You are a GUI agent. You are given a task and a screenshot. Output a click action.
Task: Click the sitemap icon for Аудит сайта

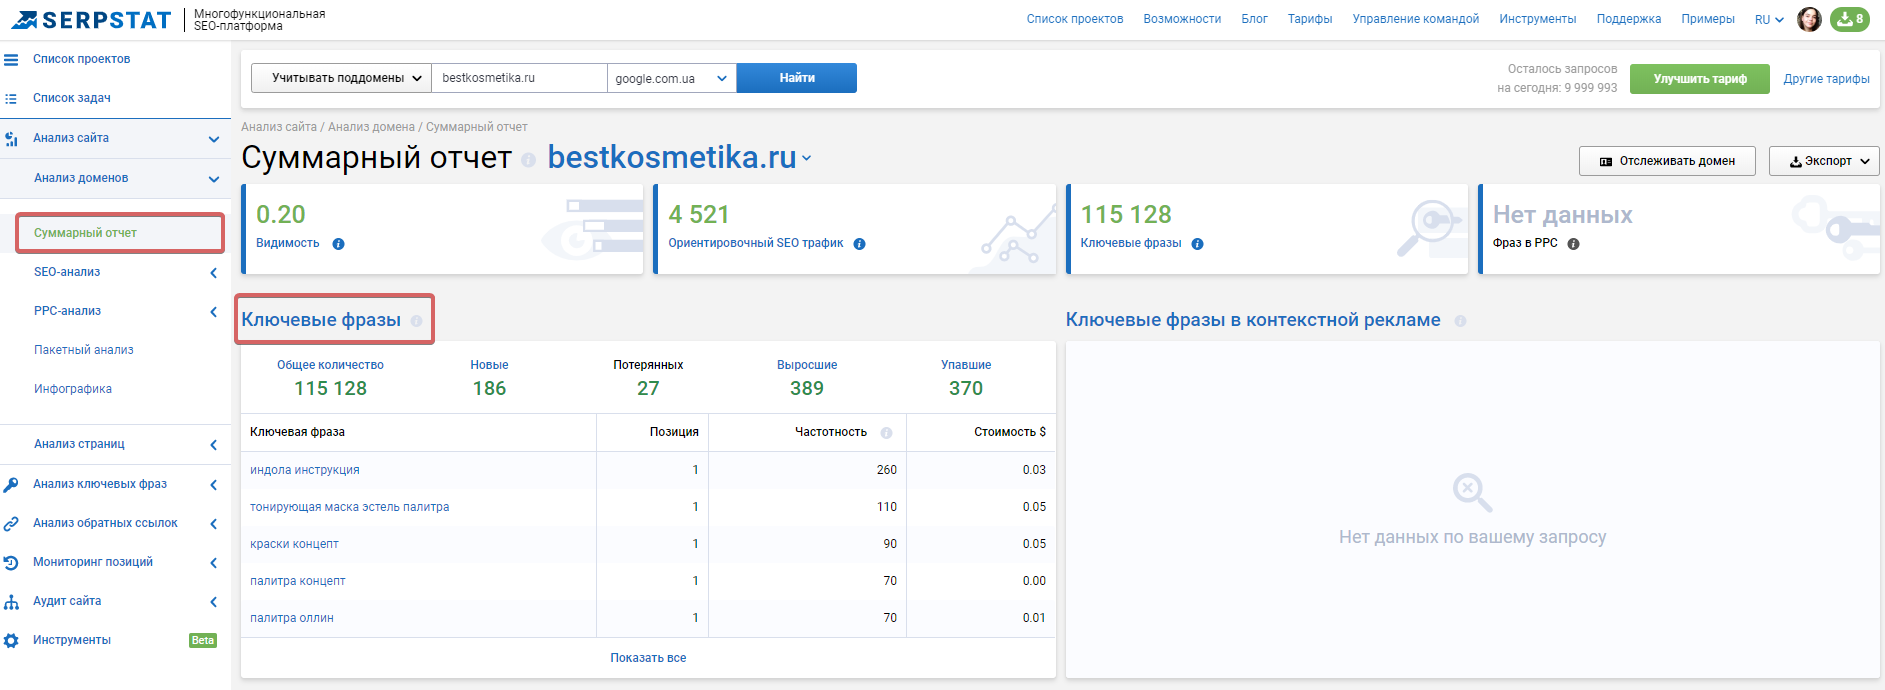pyautogui.click(x=11, y=602)
